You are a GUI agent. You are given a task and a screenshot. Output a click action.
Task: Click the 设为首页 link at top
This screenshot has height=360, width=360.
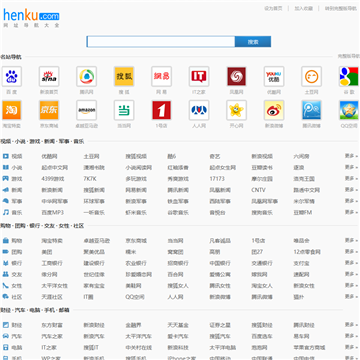point(273,9)
